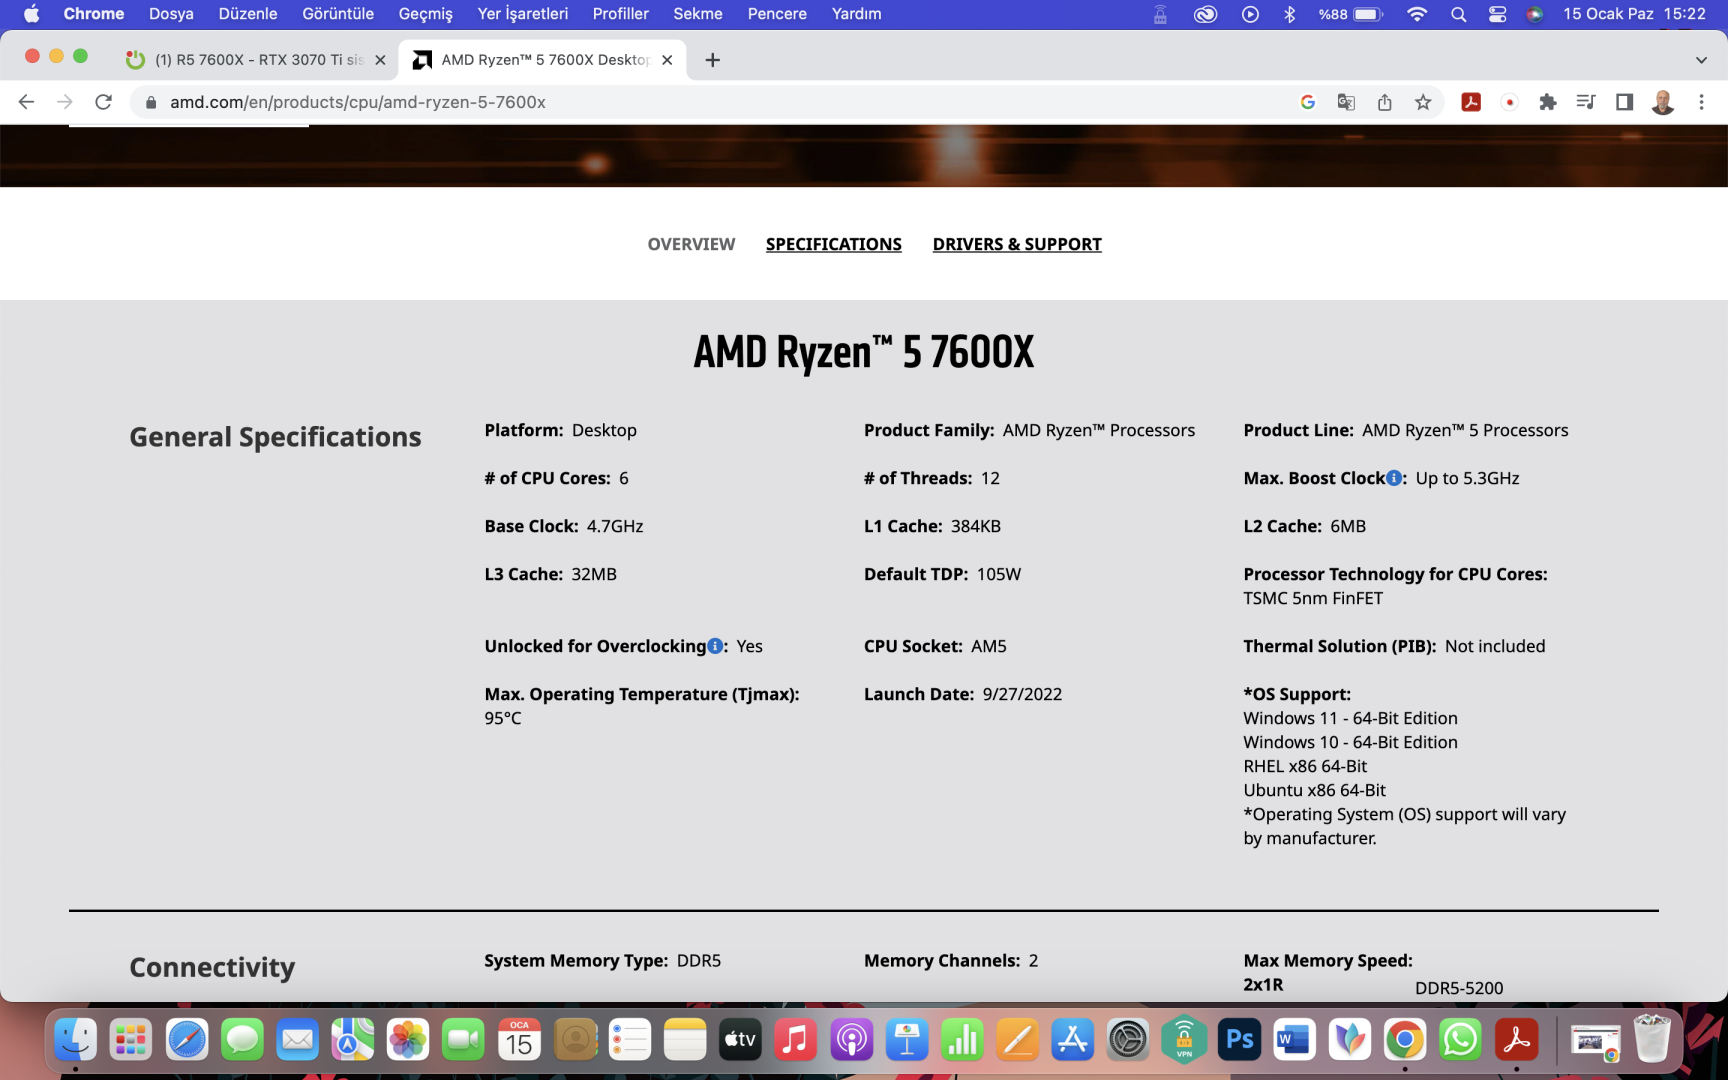Click the red dot recorder extension
Image resolution: width=1728 pixels, height=1080 pixels.
coord(1510,102)
